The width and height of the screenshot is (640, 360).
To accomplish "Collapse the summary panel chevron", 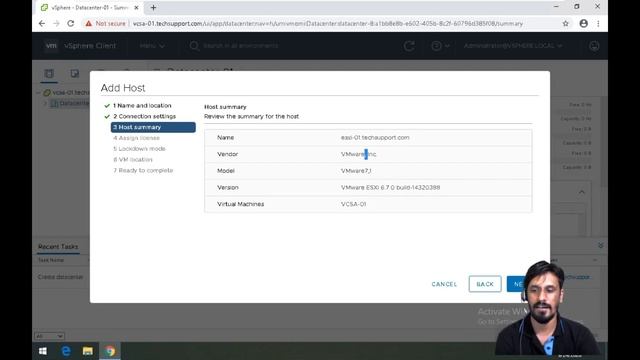I will (x=582, y=192).
